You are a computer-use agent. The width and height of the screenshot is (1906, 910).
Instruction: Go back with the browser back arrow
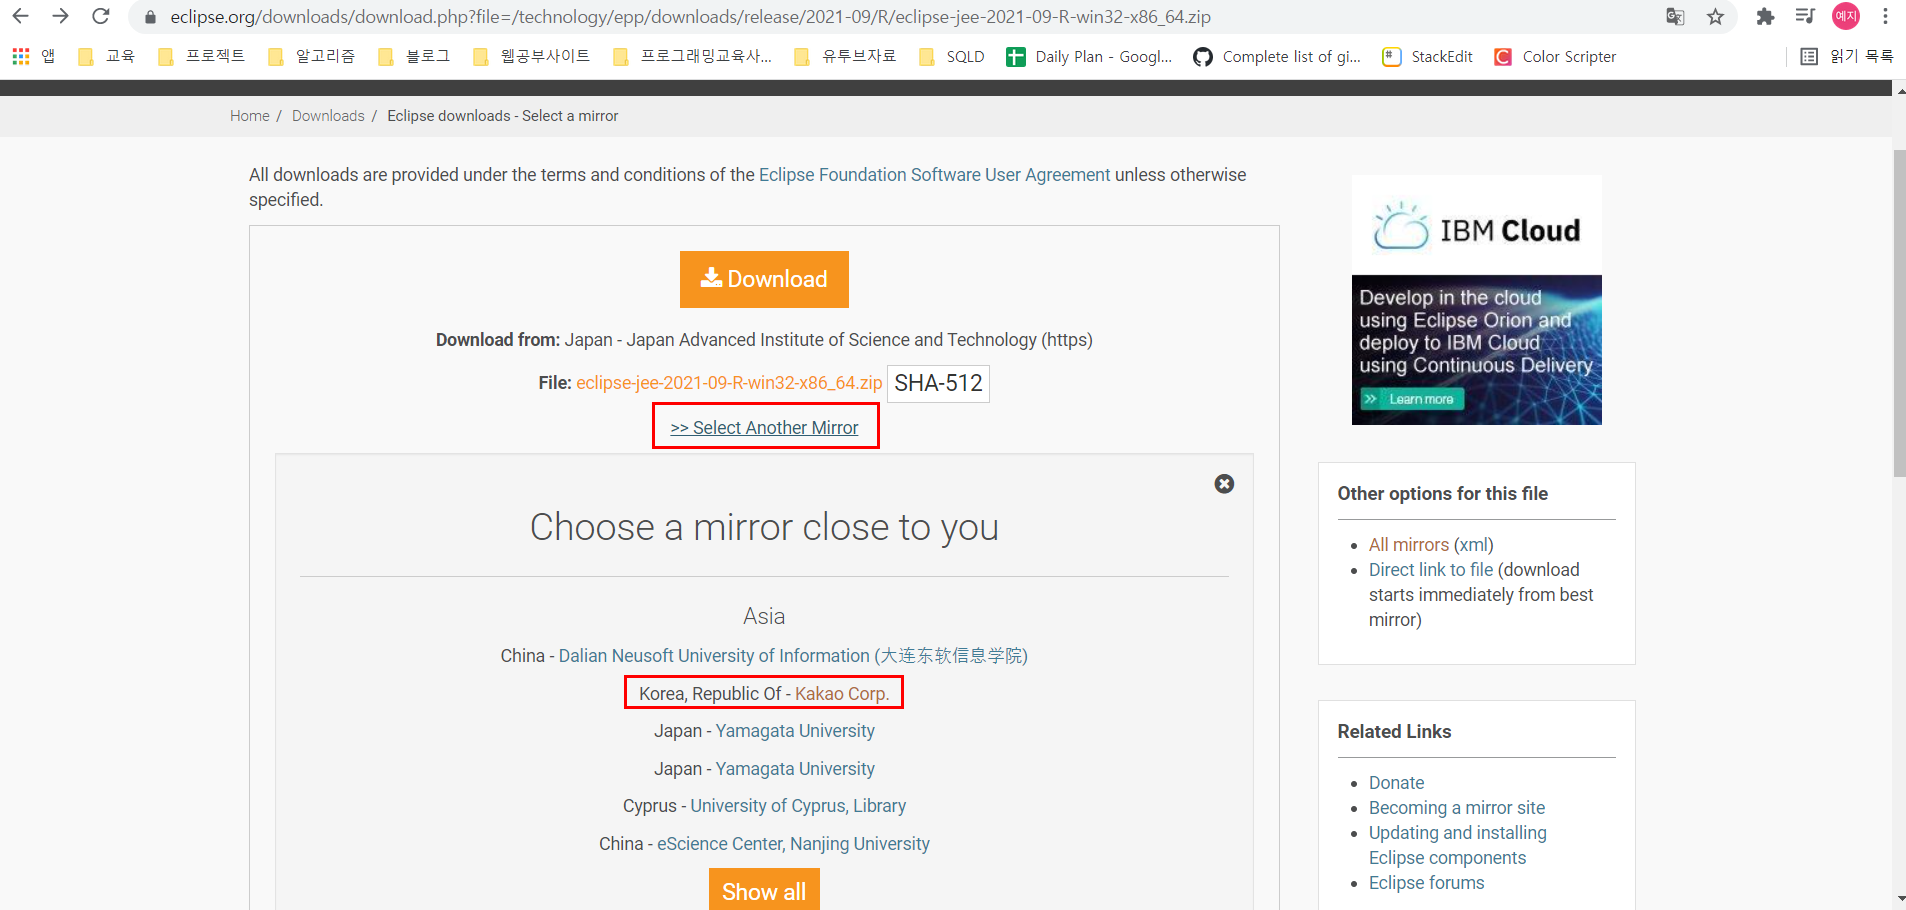(20, 16)
